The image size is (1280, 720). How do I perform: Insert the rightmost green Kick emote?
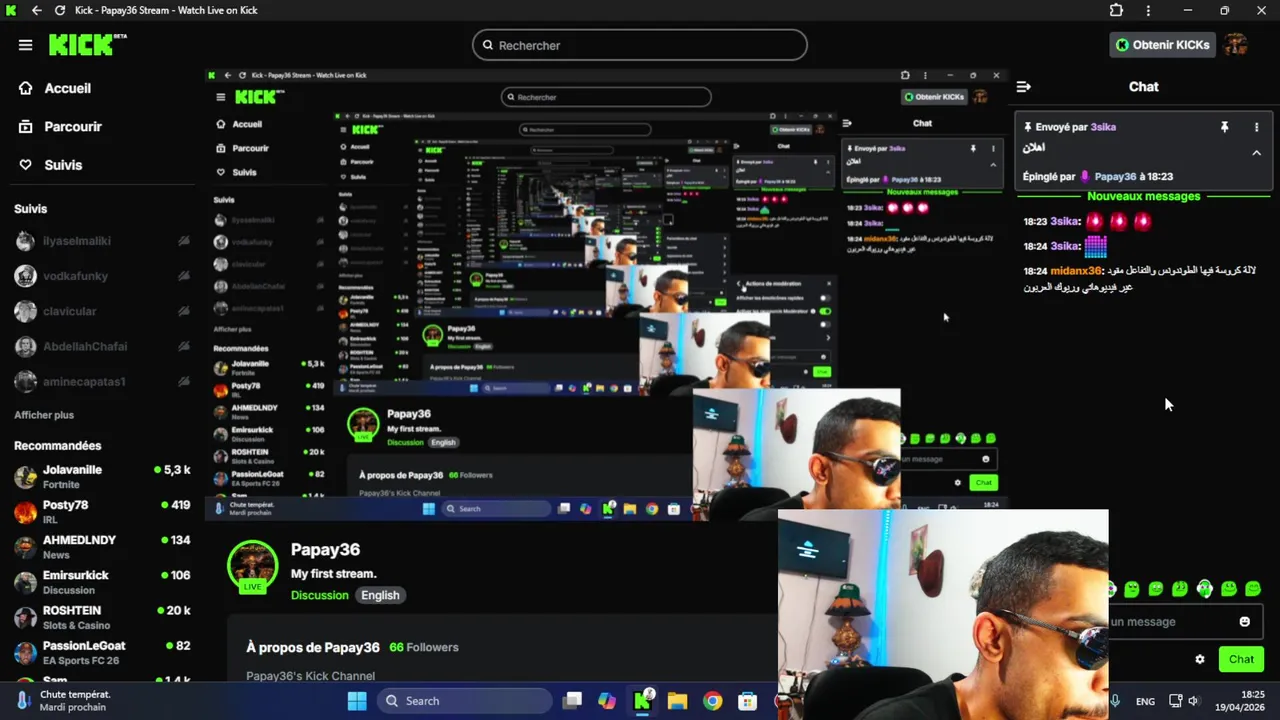1253,589
